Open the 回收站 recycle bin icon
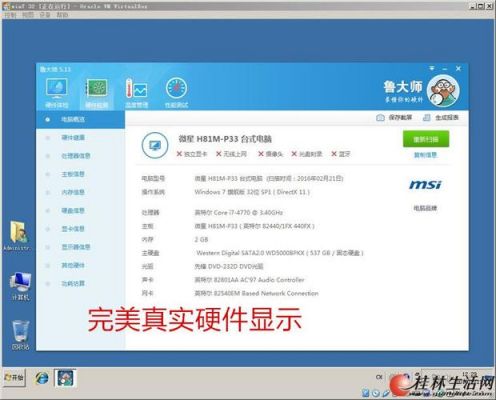Viewport: 496px width, 400px height. click(x=20, y=335)
